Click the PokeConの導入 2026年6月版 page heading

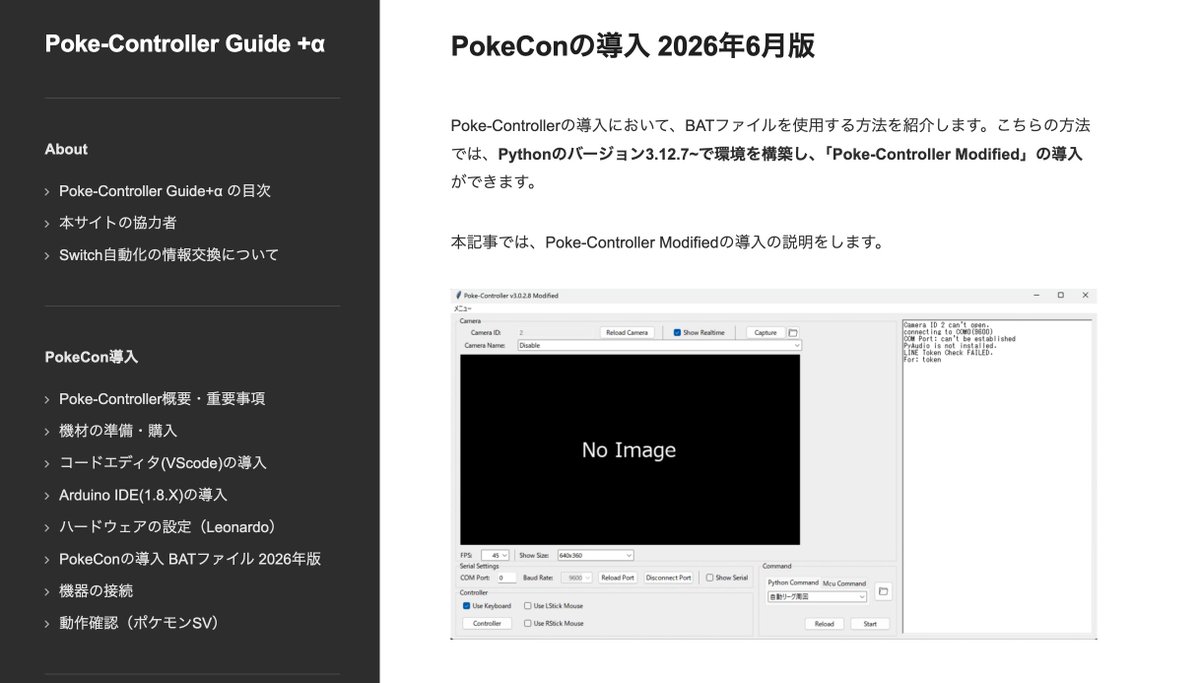tap(633, 46)
